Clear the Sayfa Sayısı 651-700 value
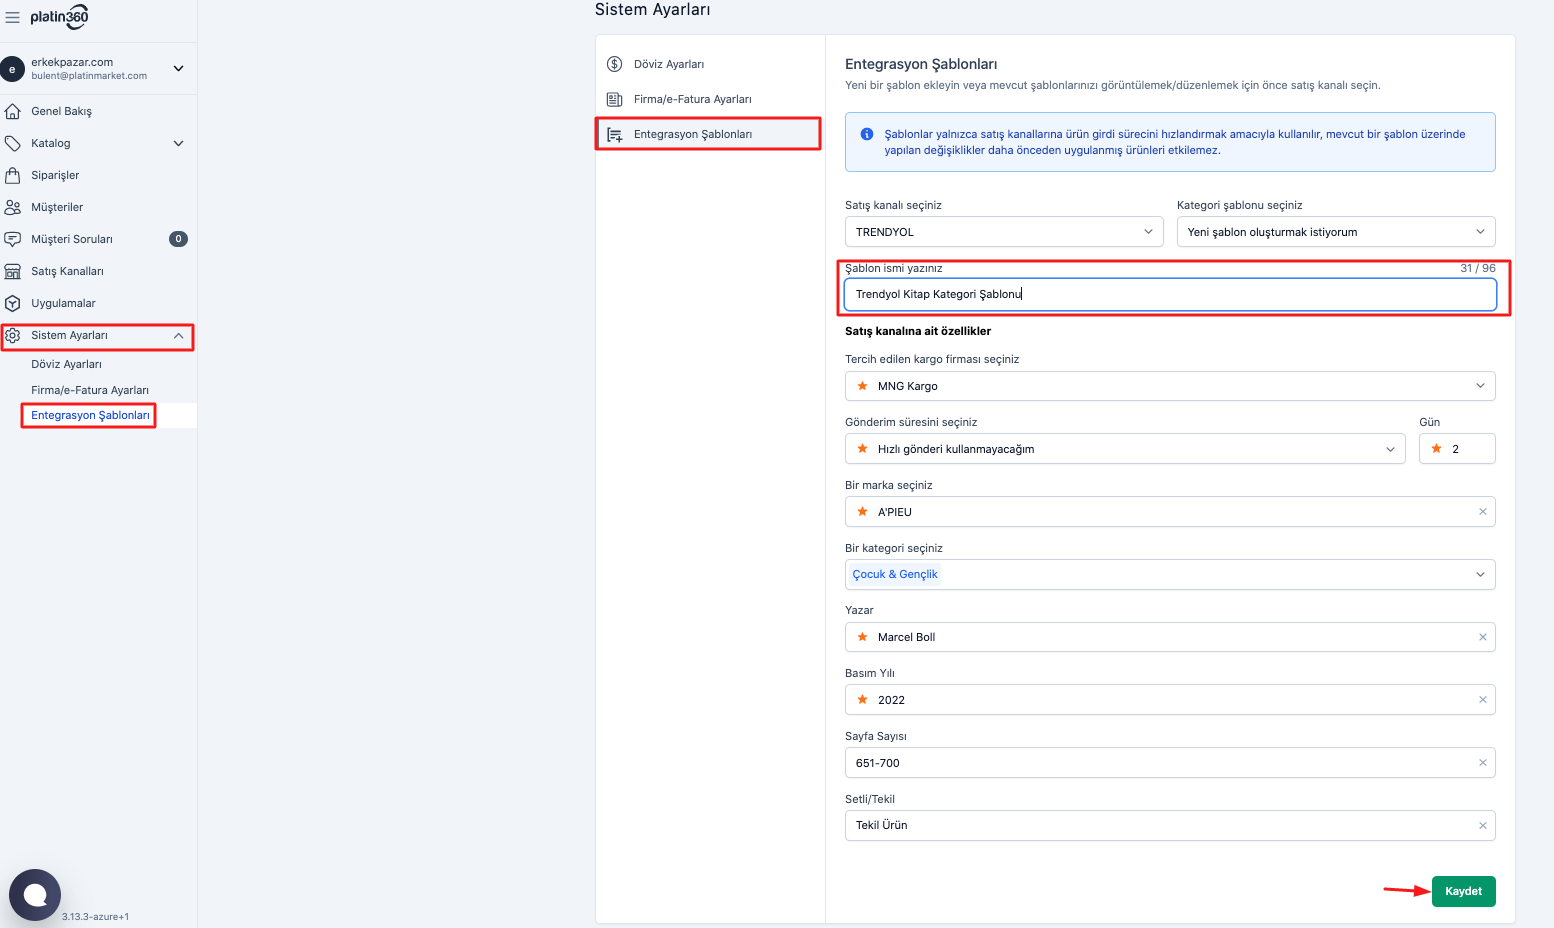Image resolution: width=1554 pixels, height=928 pixels. coord(1482,763)
